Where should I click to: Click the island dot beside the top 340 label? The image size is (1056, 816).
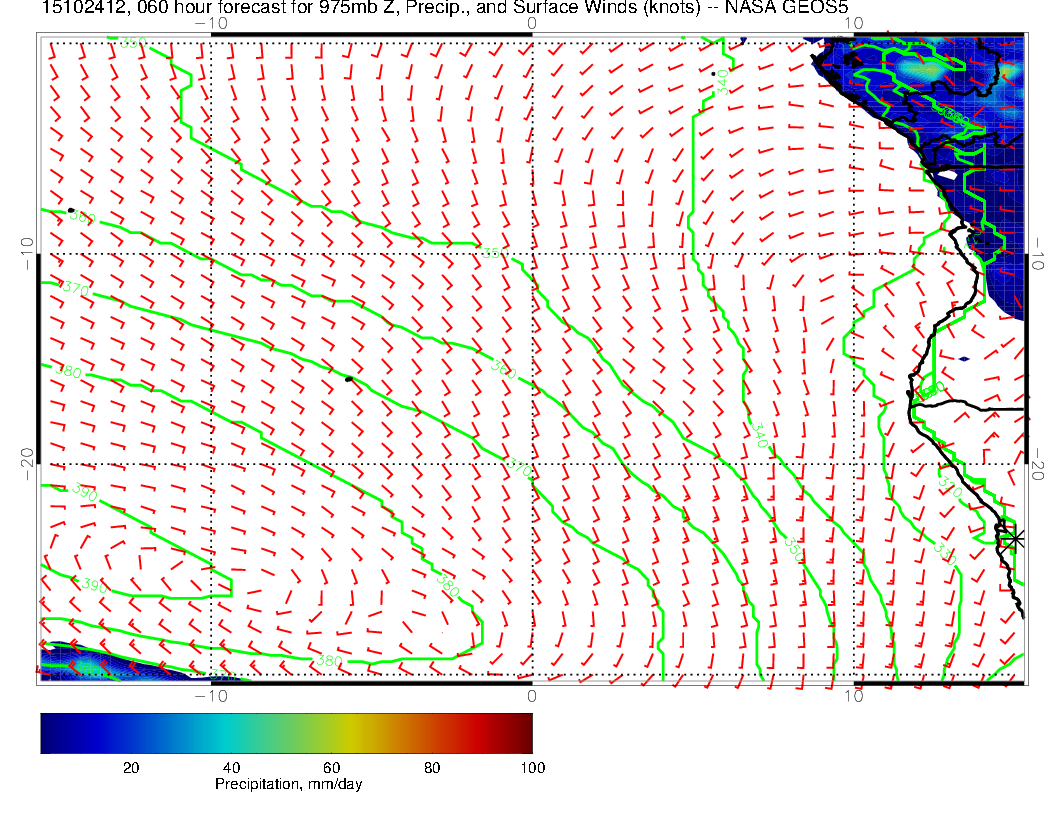click(712, 73)
